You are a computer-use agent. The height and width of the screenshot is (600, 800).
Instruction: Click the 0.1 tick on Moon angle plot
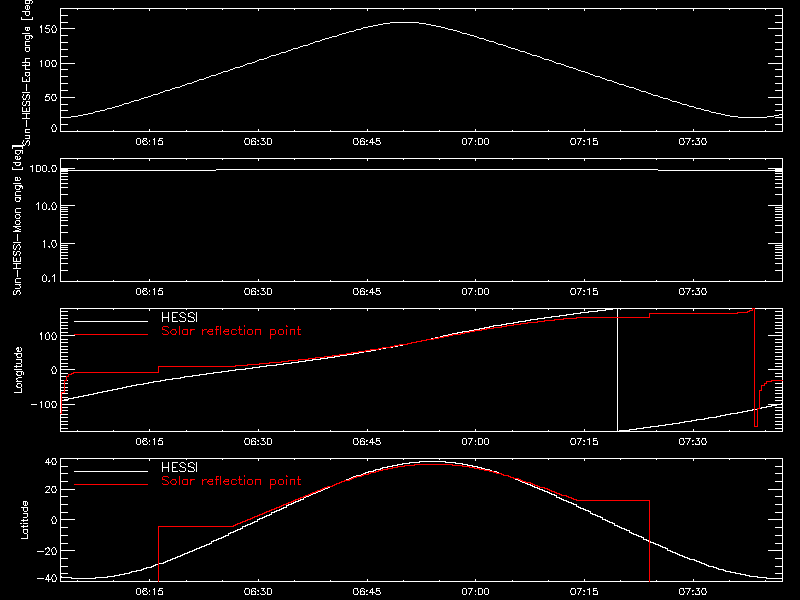49,278
